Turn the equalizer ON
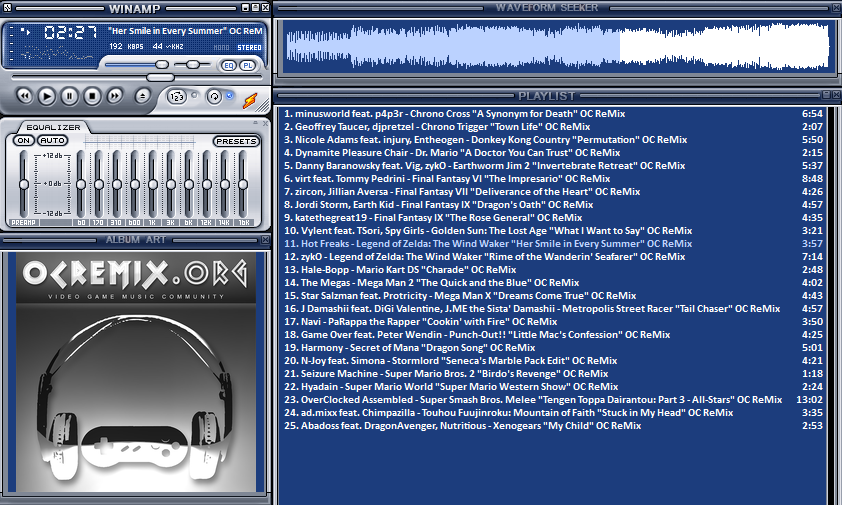 tap(24, 141)
